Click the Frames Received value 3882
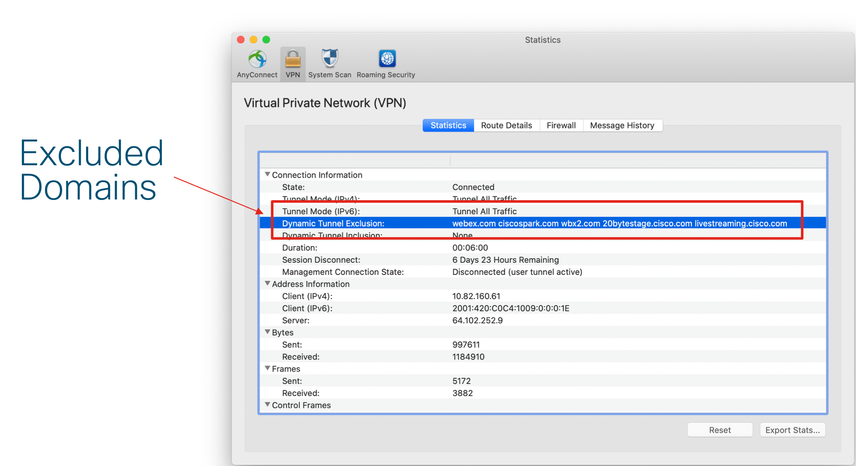 tap(462, 393)
